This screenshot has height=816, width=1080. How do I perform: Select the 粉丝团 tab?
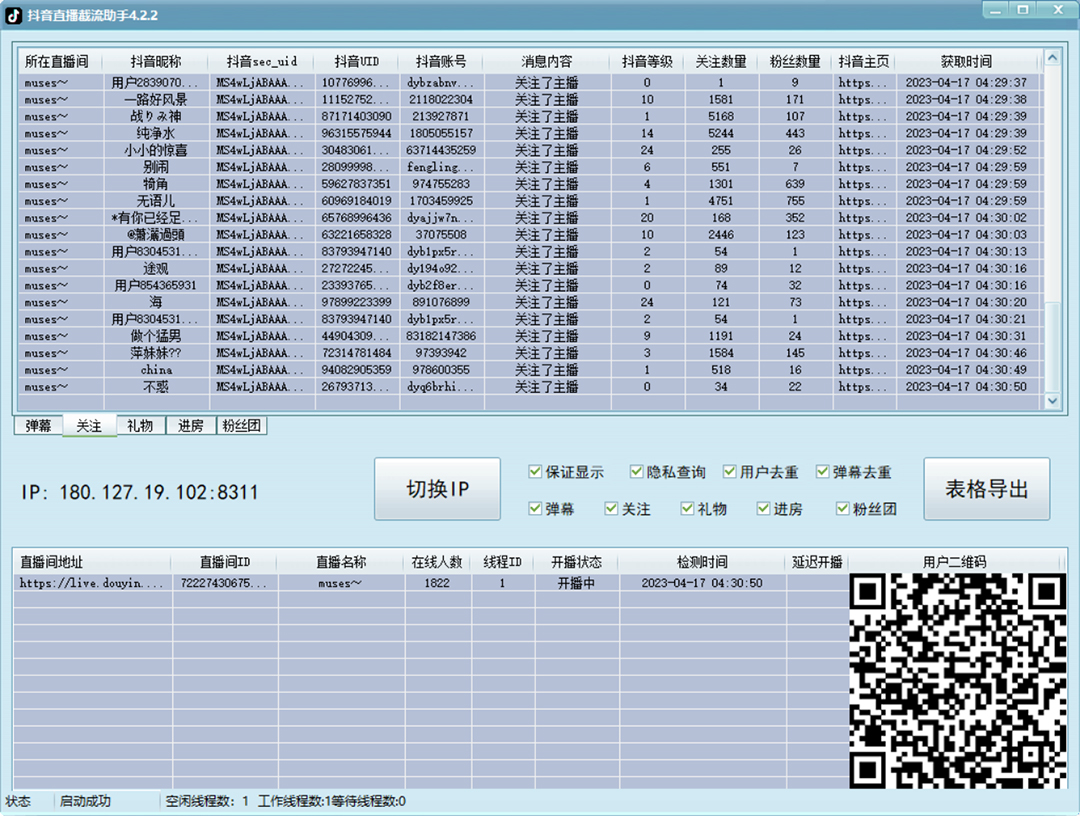[x=240, y=425]
